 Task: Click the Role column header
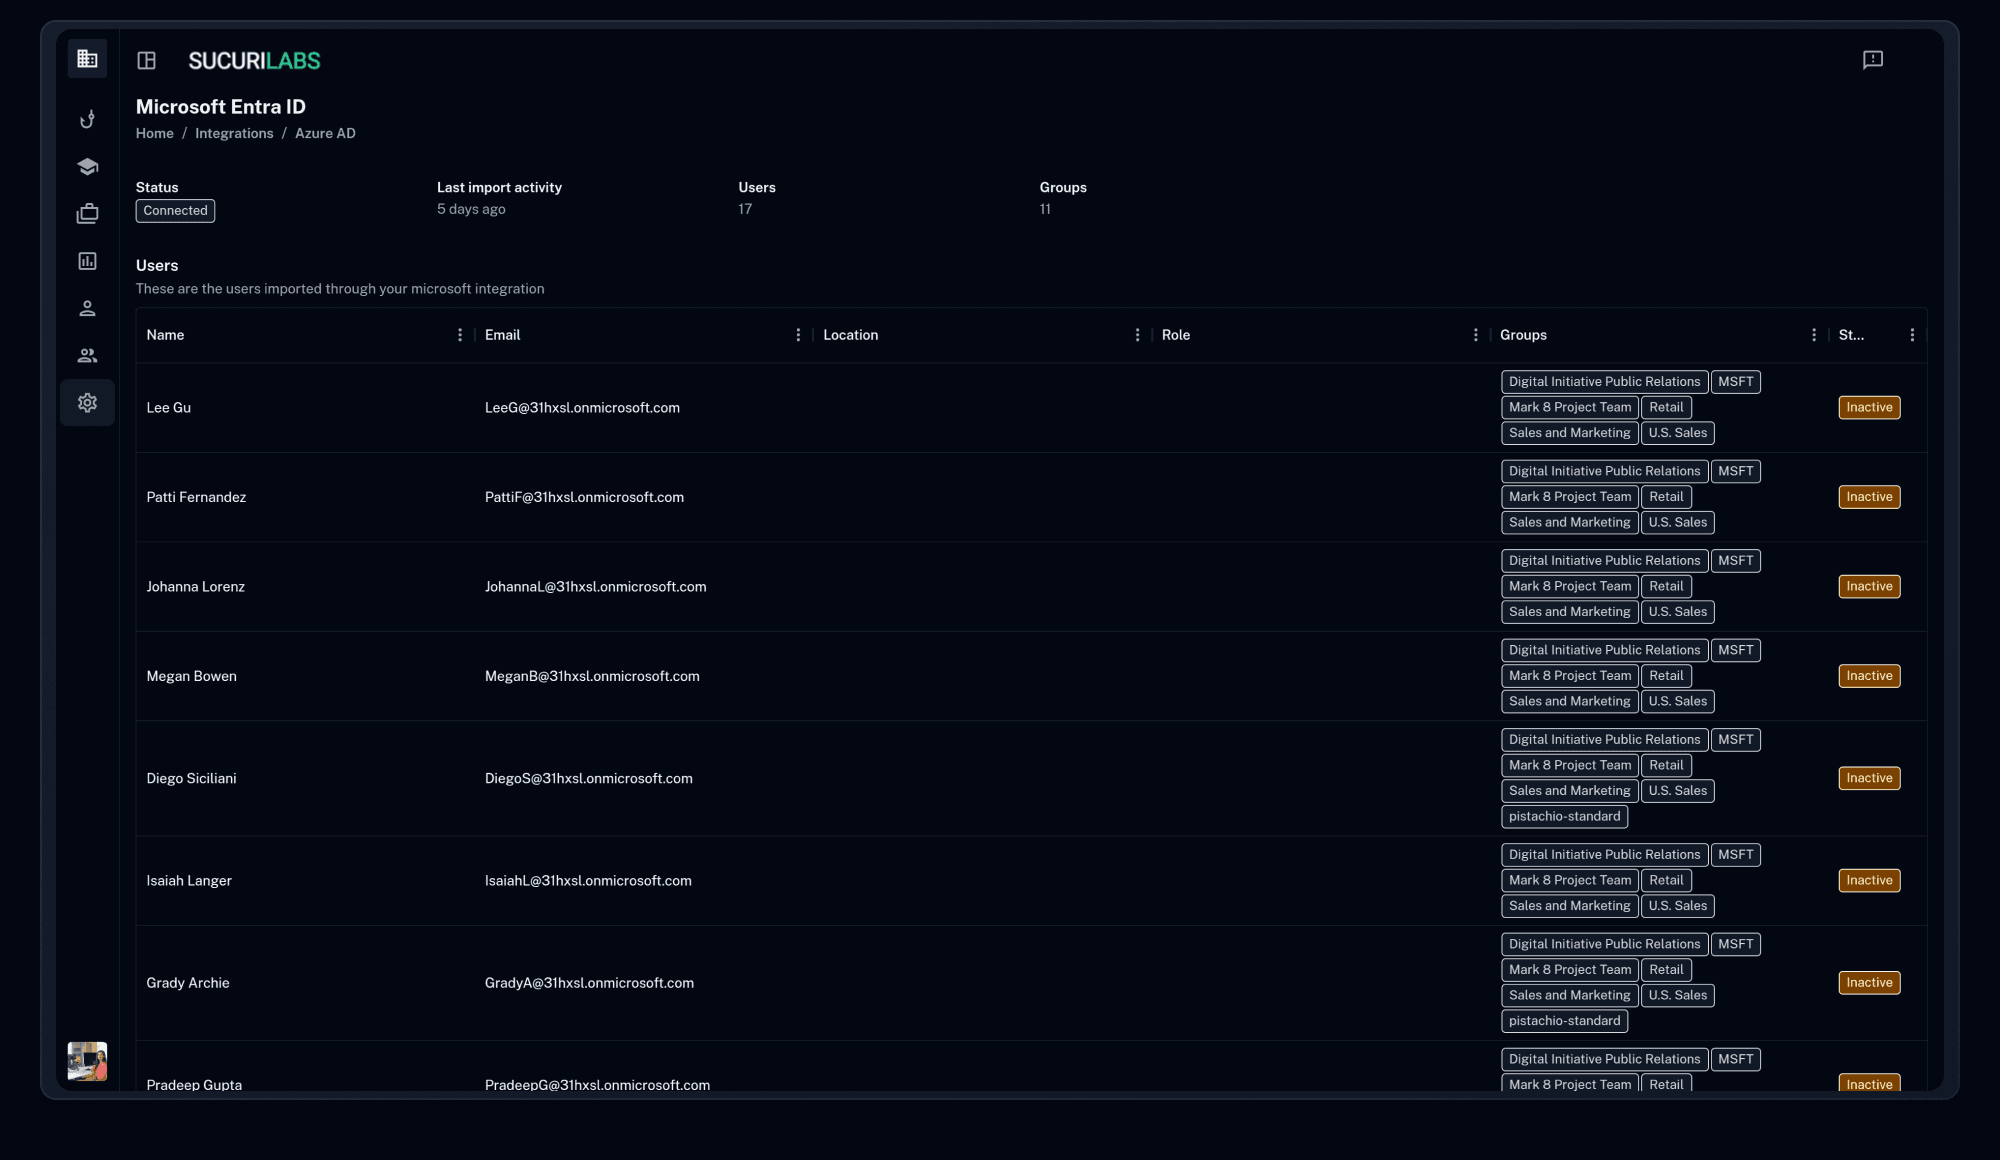click(1176, 335)
